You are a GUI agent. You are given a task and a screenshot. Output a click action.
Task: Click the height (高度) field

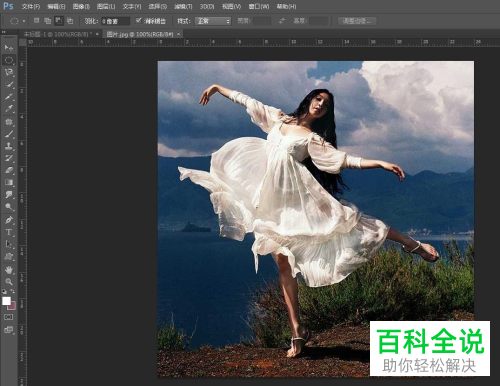(x=319, y=21)
